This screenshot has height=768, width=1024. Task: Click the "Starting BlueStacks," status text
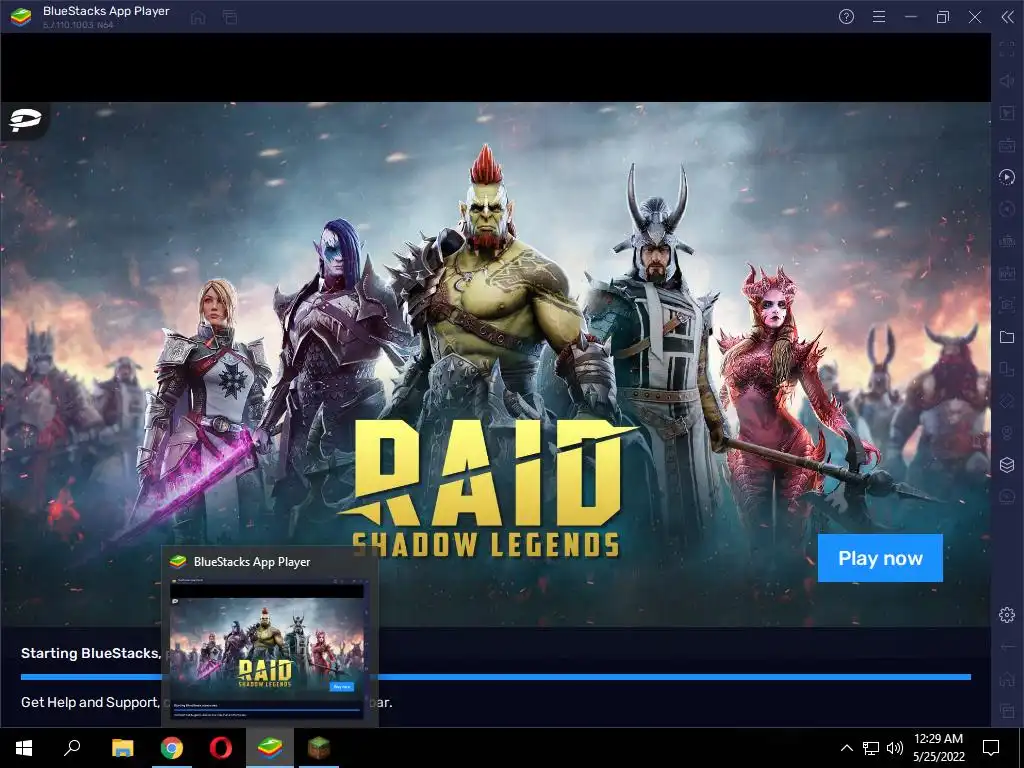pyautogui.click(x=90, y=653)
